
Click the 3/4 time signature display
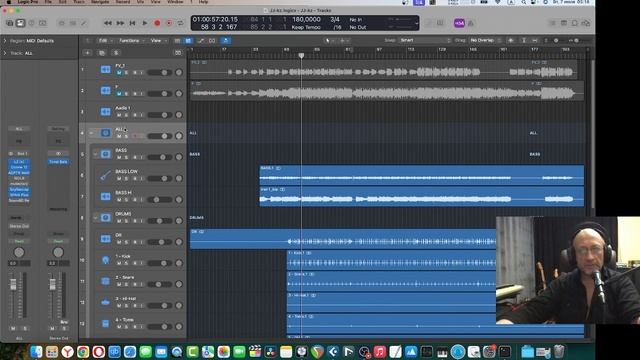click(335, 20)
